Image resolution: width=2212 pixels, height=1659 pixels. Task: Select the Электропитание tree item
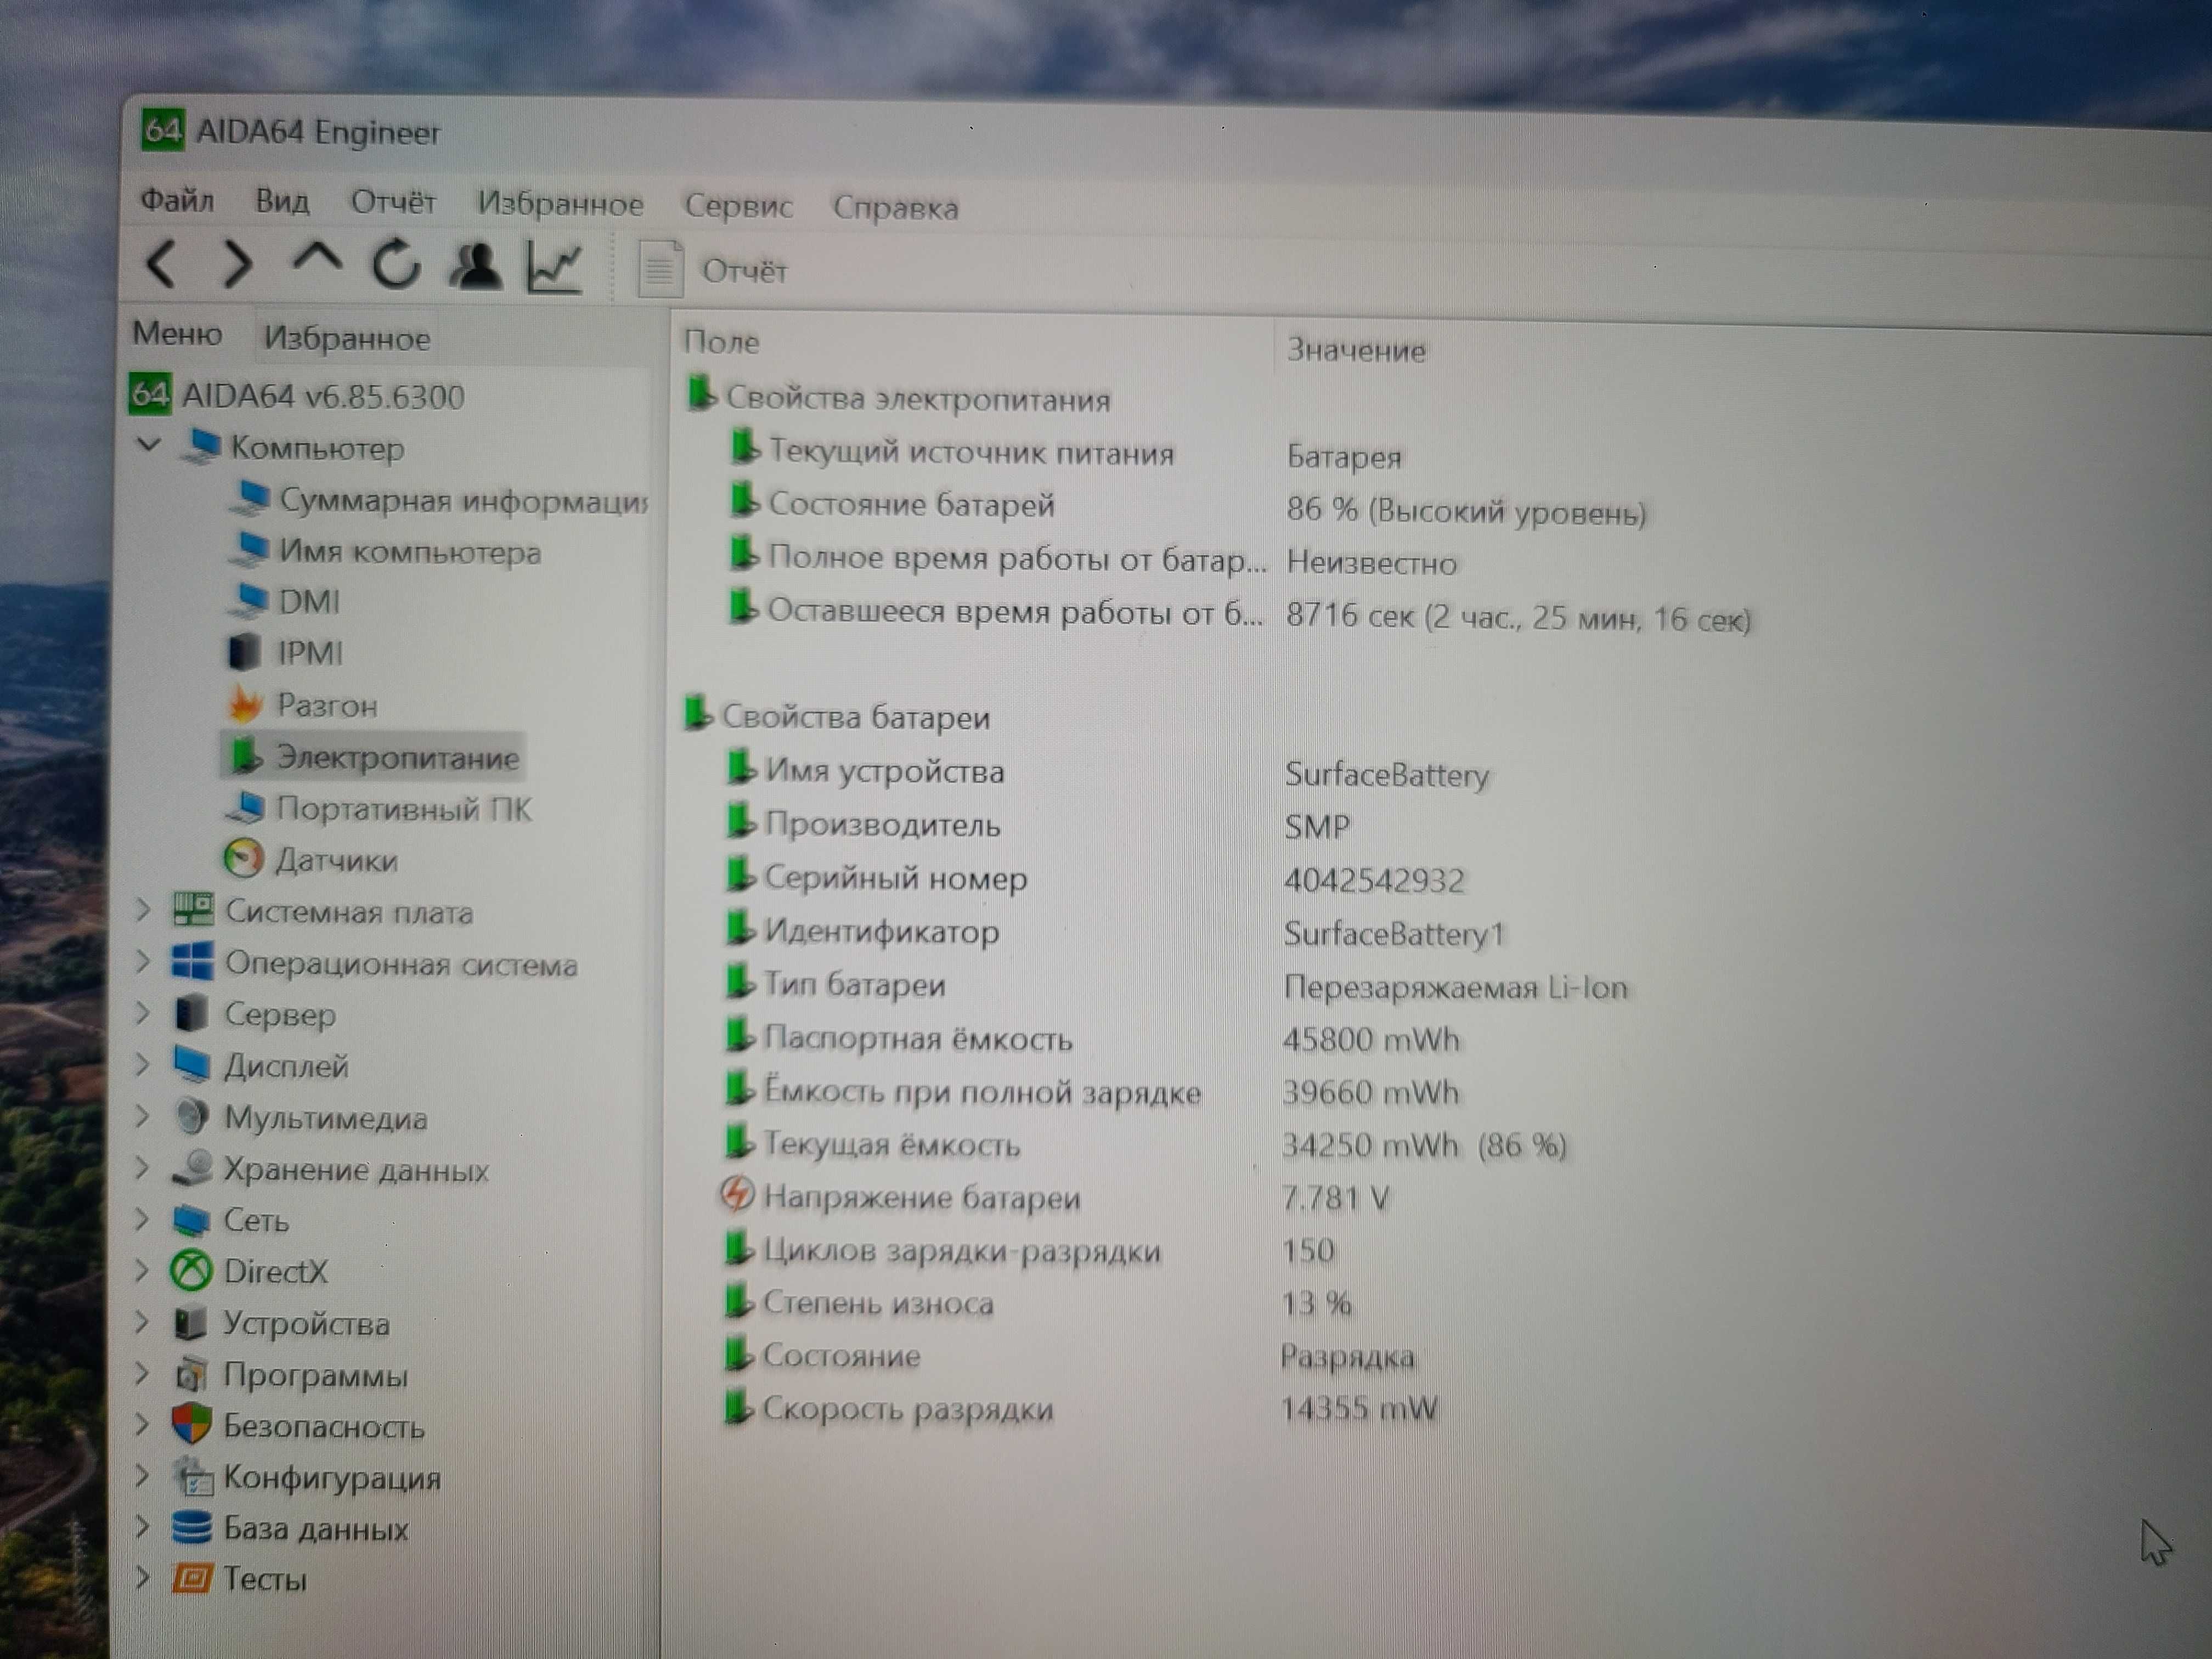point(371,756)
